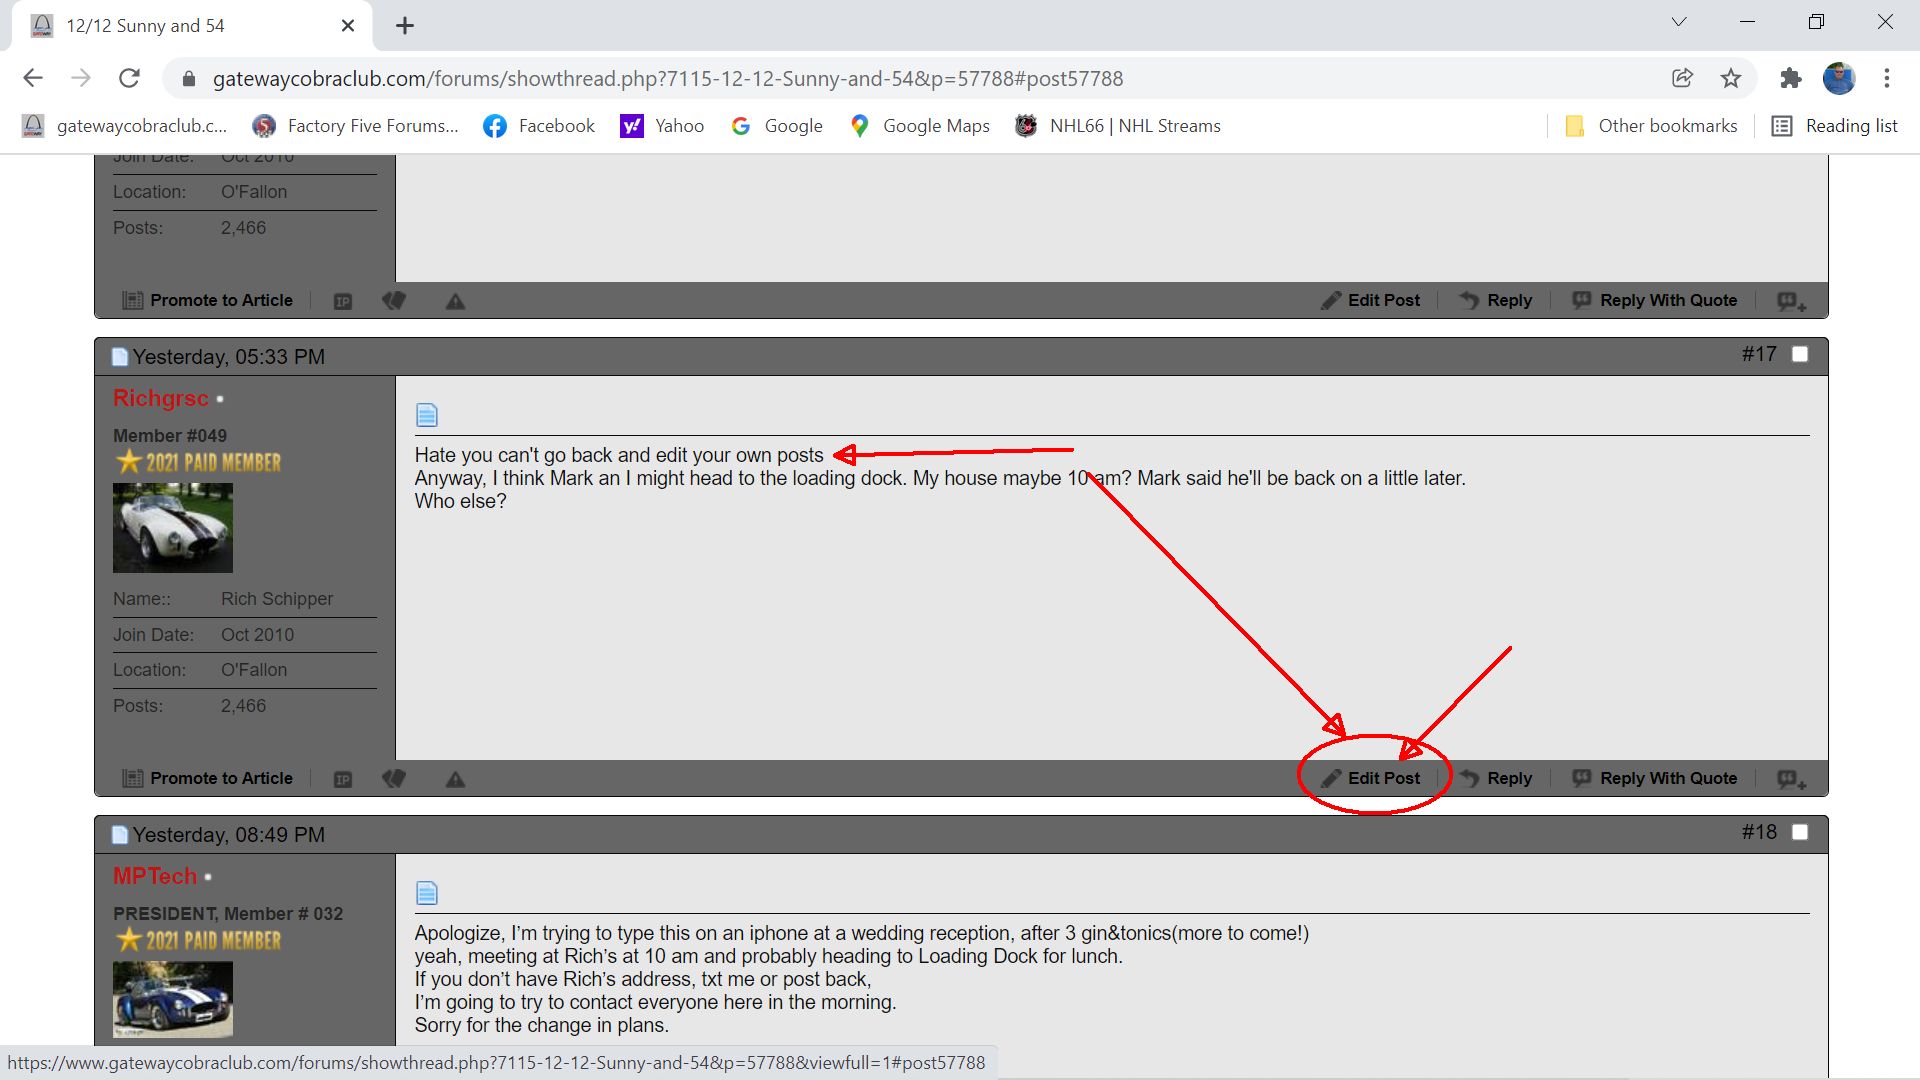1920x1080 pixels.
Task: Open the Richgrsc username link
Action: 161,398
